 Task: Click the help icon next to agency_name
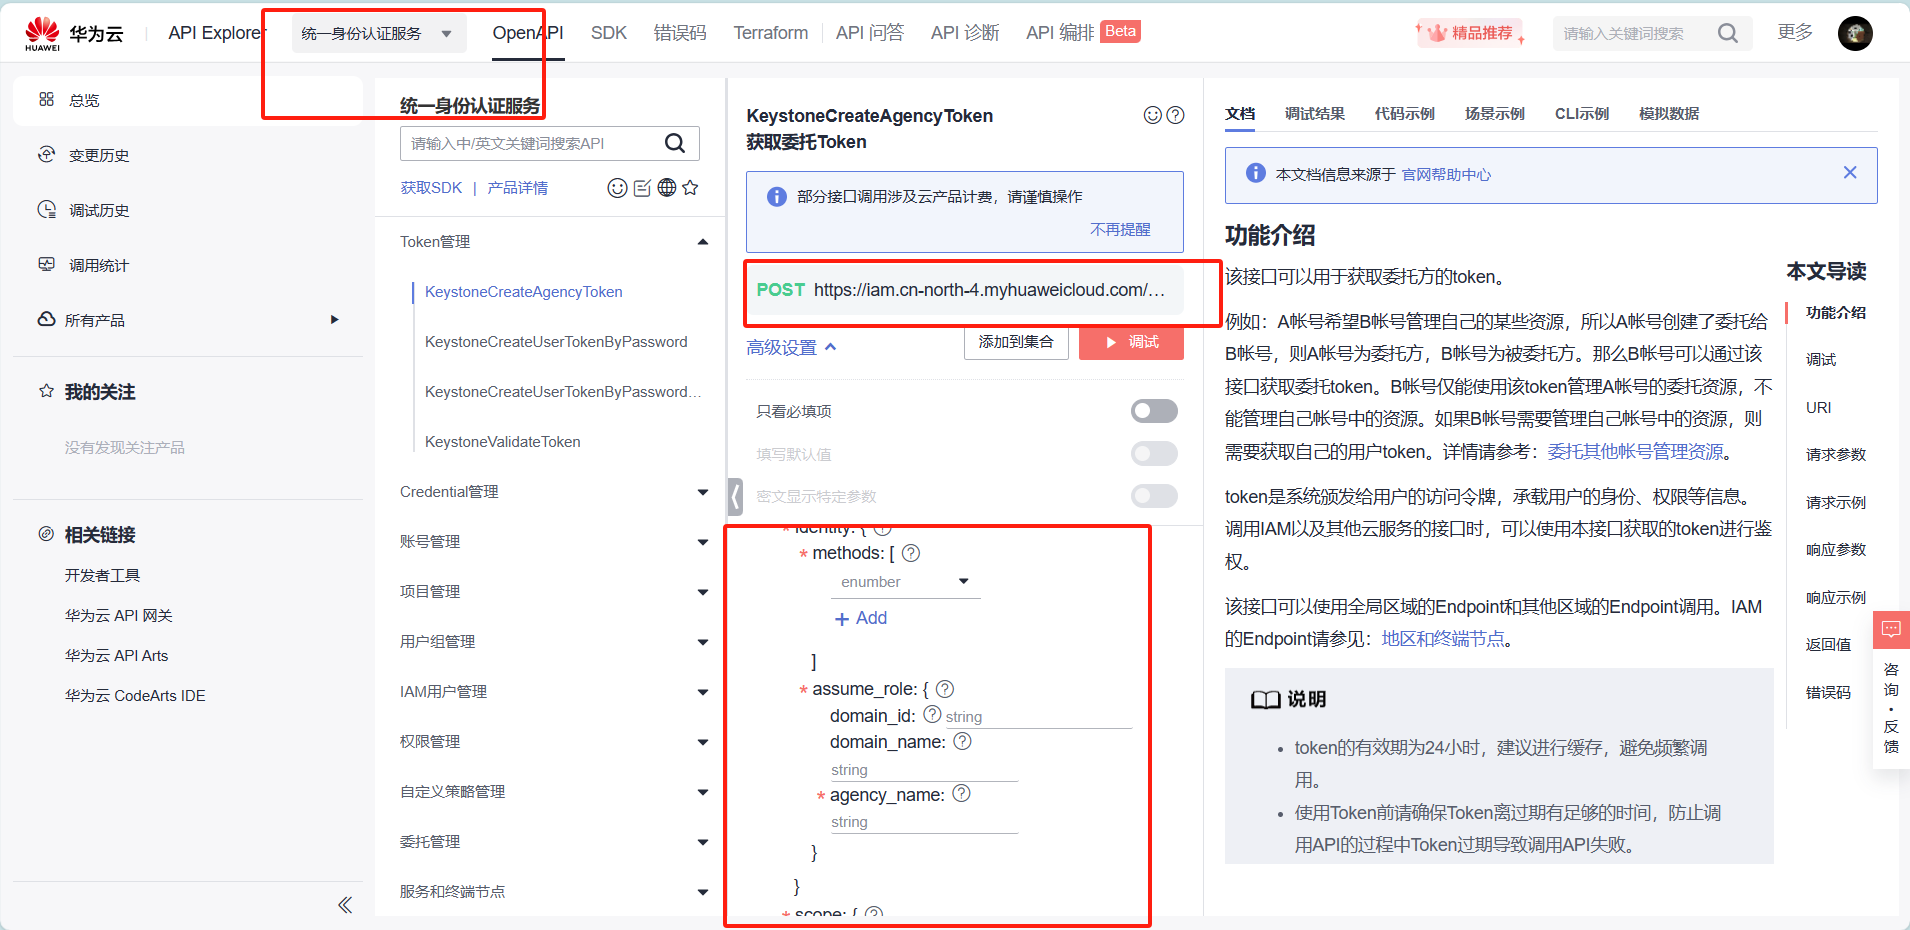coord(961,793)
